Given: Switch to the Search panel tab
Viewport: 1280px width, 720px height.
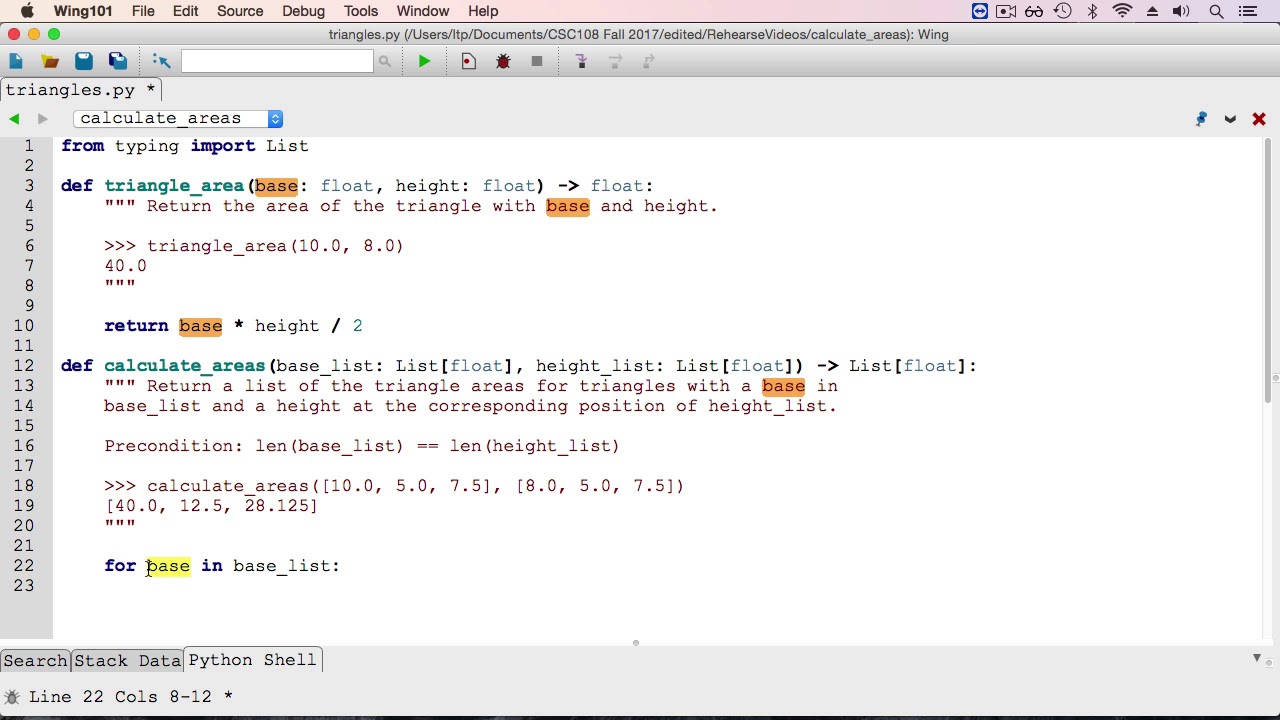Looking at the screenshot, I should pyautogui.click(x=35, y=661).
